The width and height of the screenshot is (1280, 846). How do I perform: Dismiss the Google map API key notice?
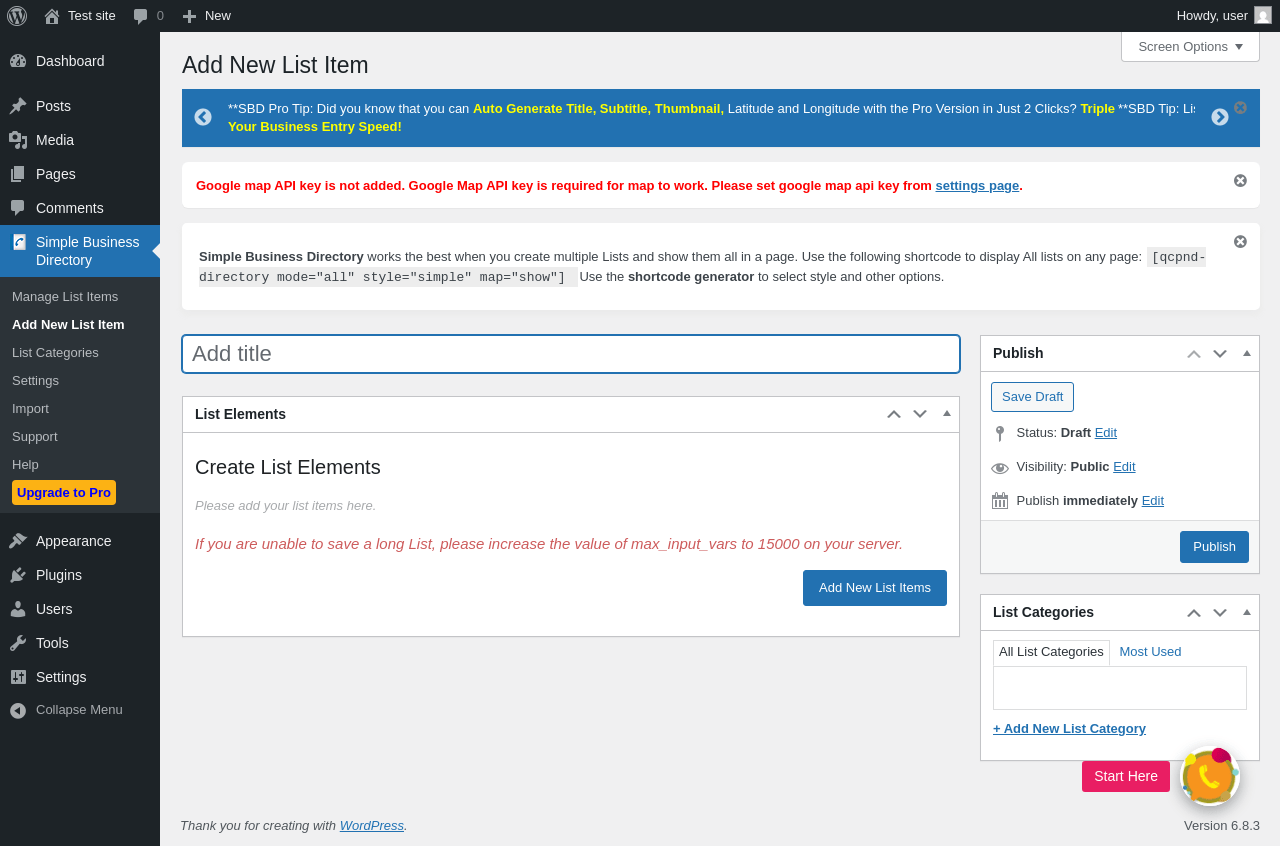(x=1240, y=180)
